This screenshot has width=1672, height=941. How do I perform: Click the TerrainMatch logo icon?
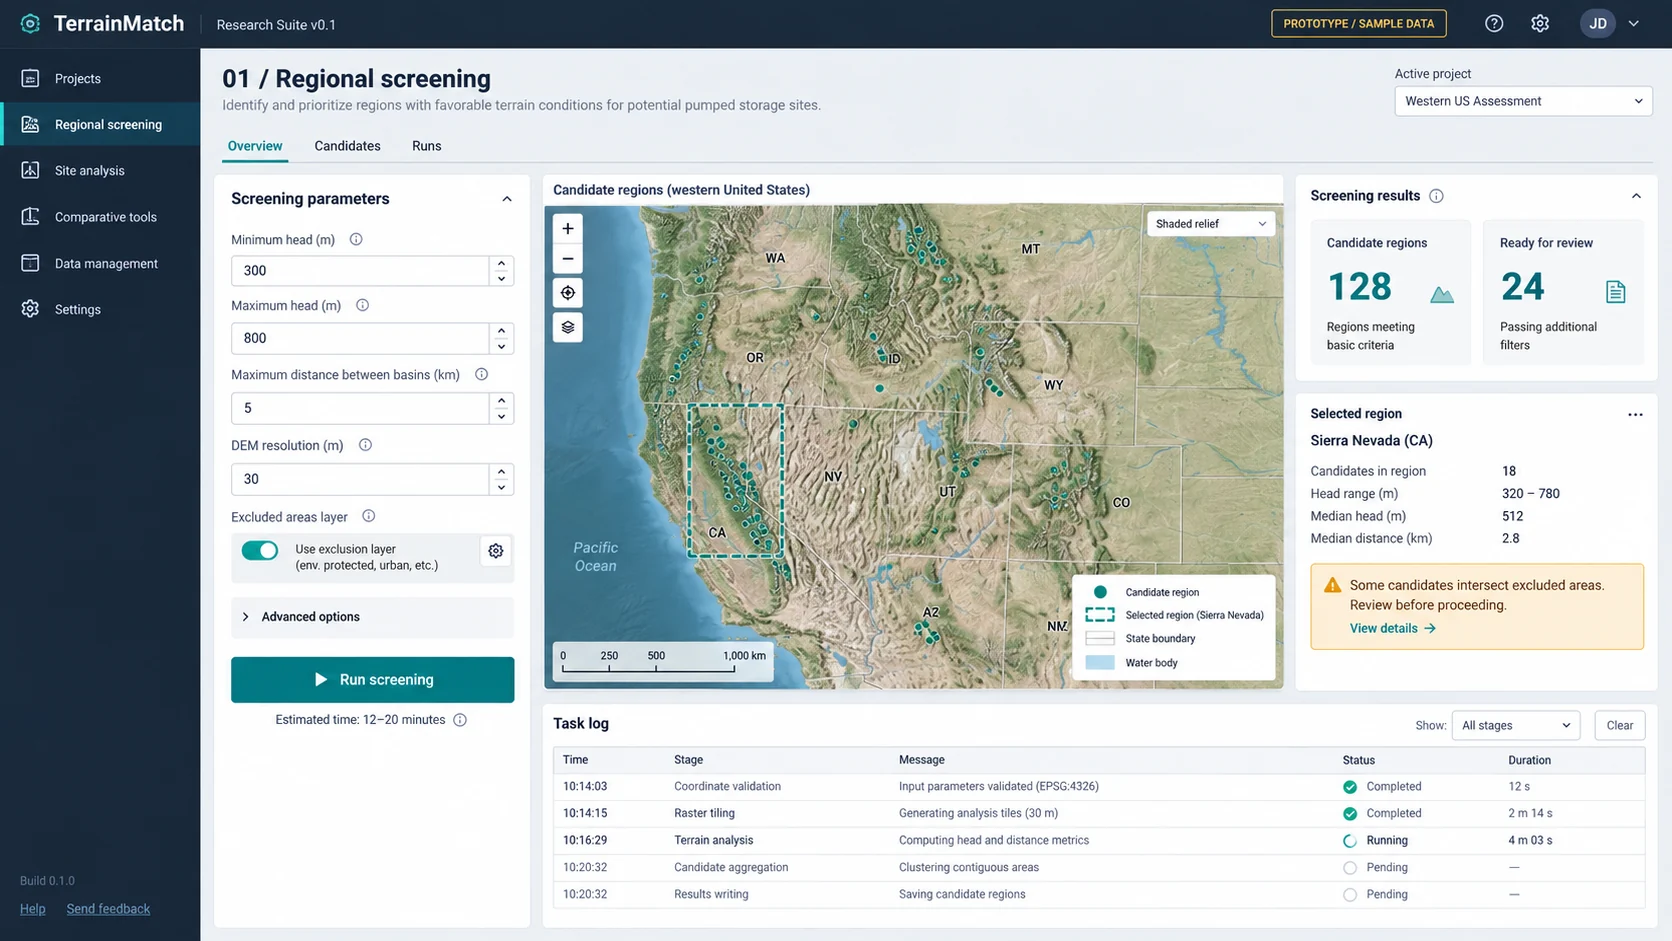[x=30, y=23]
